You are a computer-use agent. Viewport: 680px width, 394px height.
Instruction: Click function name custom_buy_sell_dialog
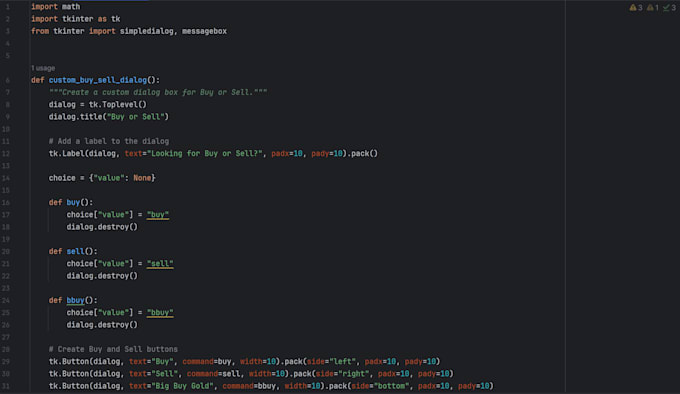click(x=98, y=80)
